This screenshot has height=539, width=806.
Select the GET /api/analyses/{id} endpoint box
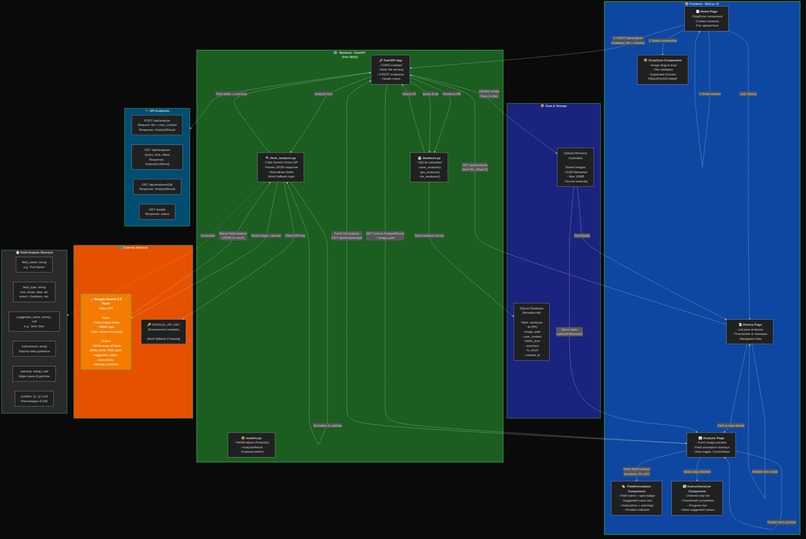click(157, 187)
